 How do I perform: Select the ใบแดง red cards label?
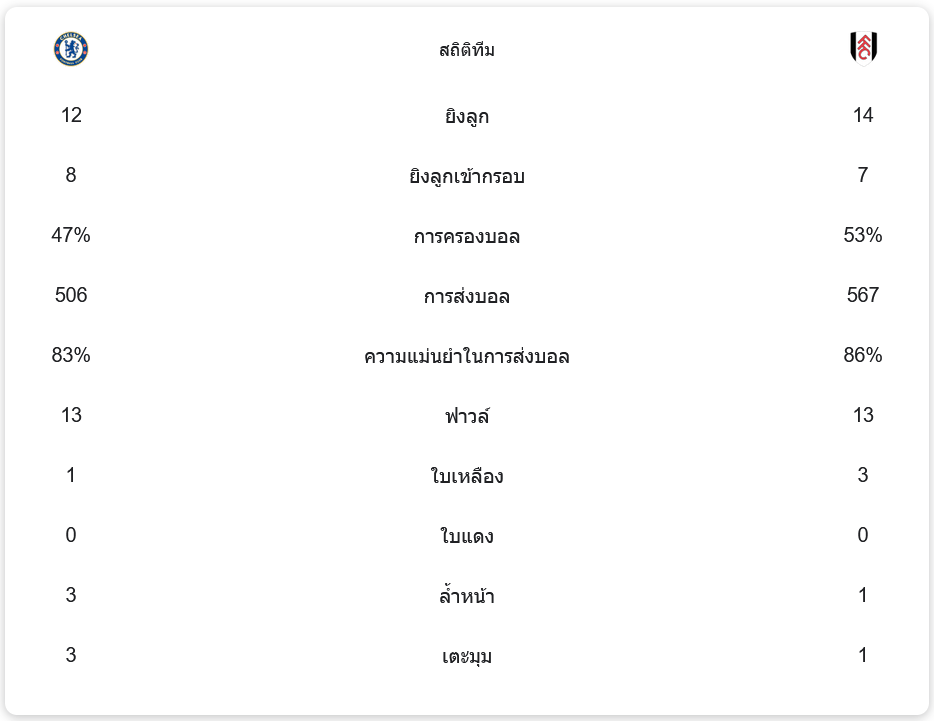(467, 537)
